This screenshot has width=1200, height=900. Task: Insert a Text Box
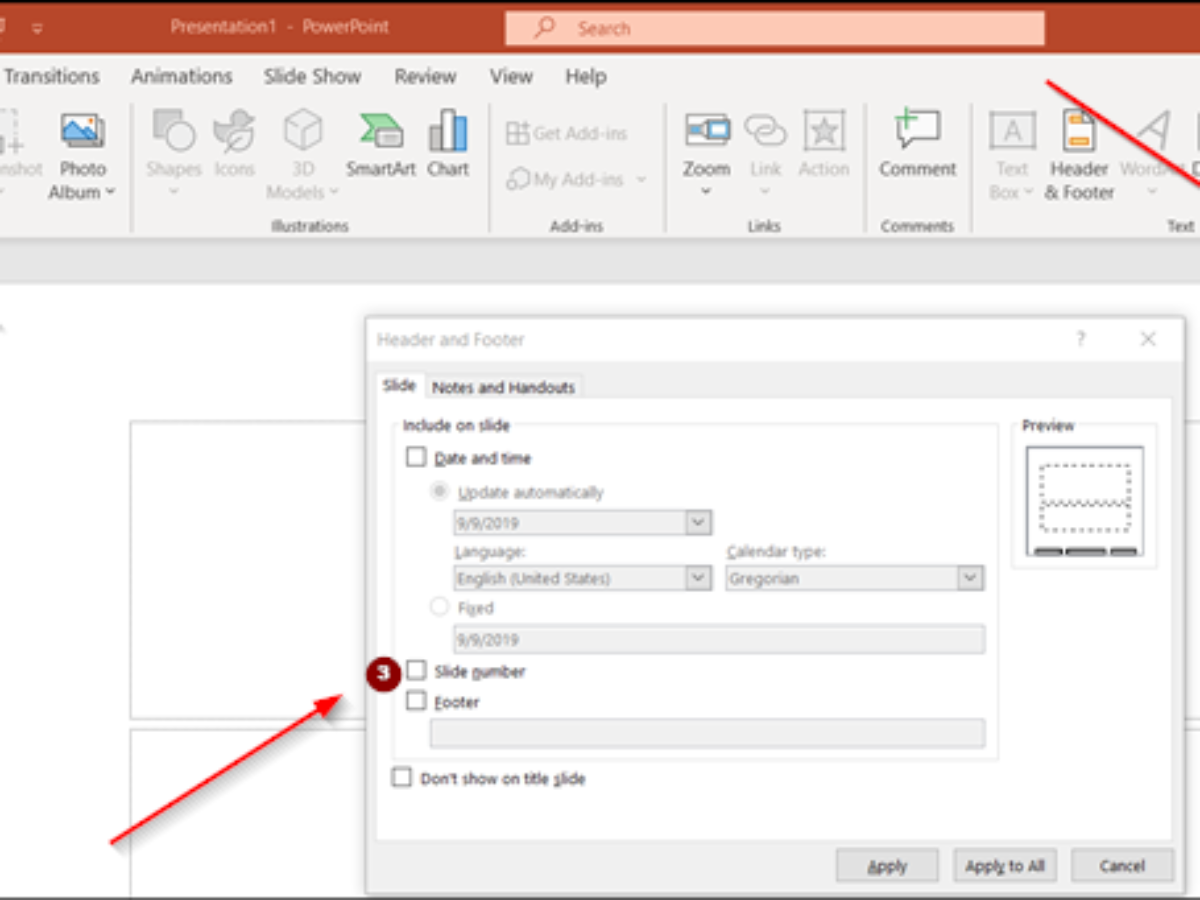coord(1012,155)
